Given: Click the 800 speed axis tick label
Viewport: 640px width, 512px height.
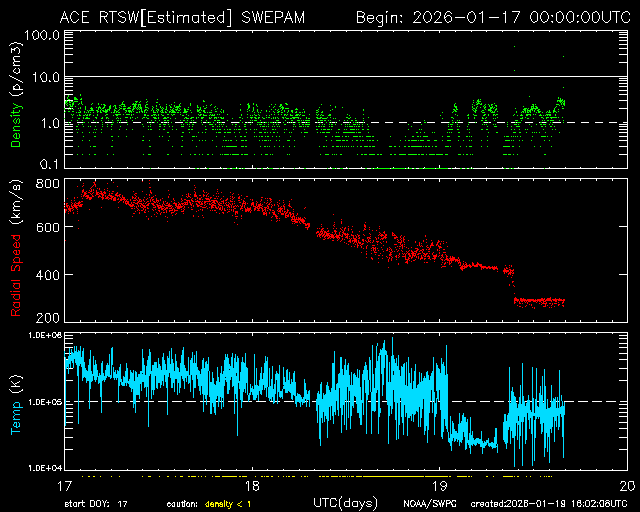Looking at the screenshot, I should [x=49, y=184].
